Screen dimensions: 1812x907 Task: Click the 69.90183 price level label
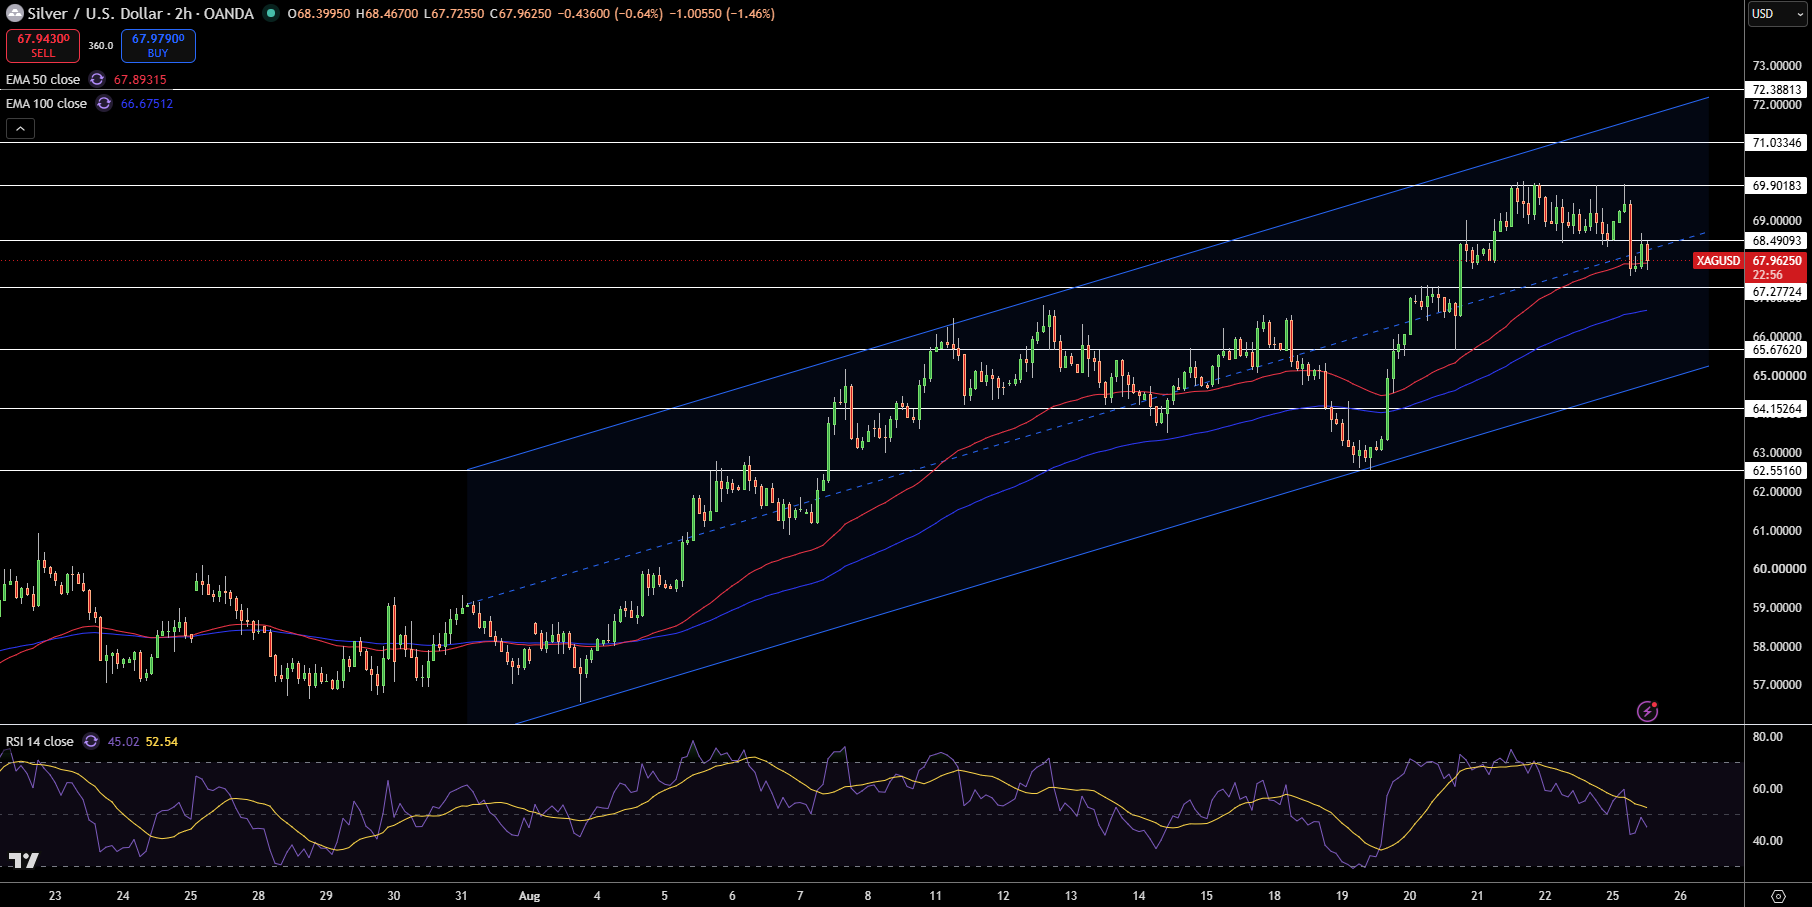tap(1777, 185)
